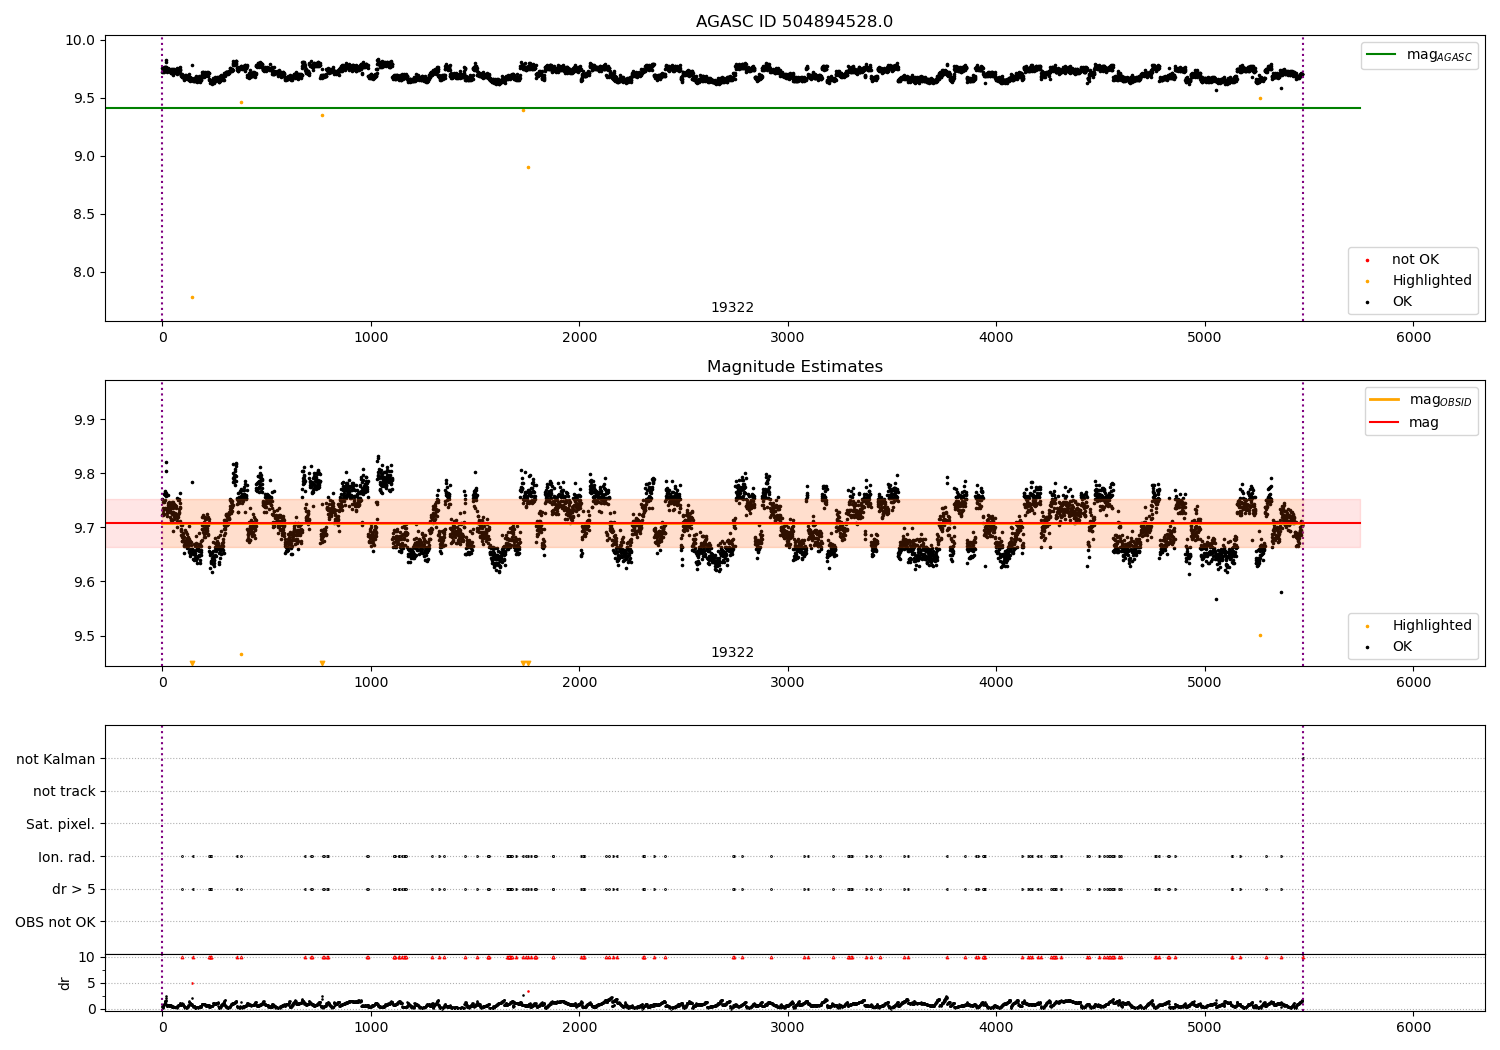Click the green line sample in AGASC legend
The image size is (1500, 1050).
coord(1383,55)
